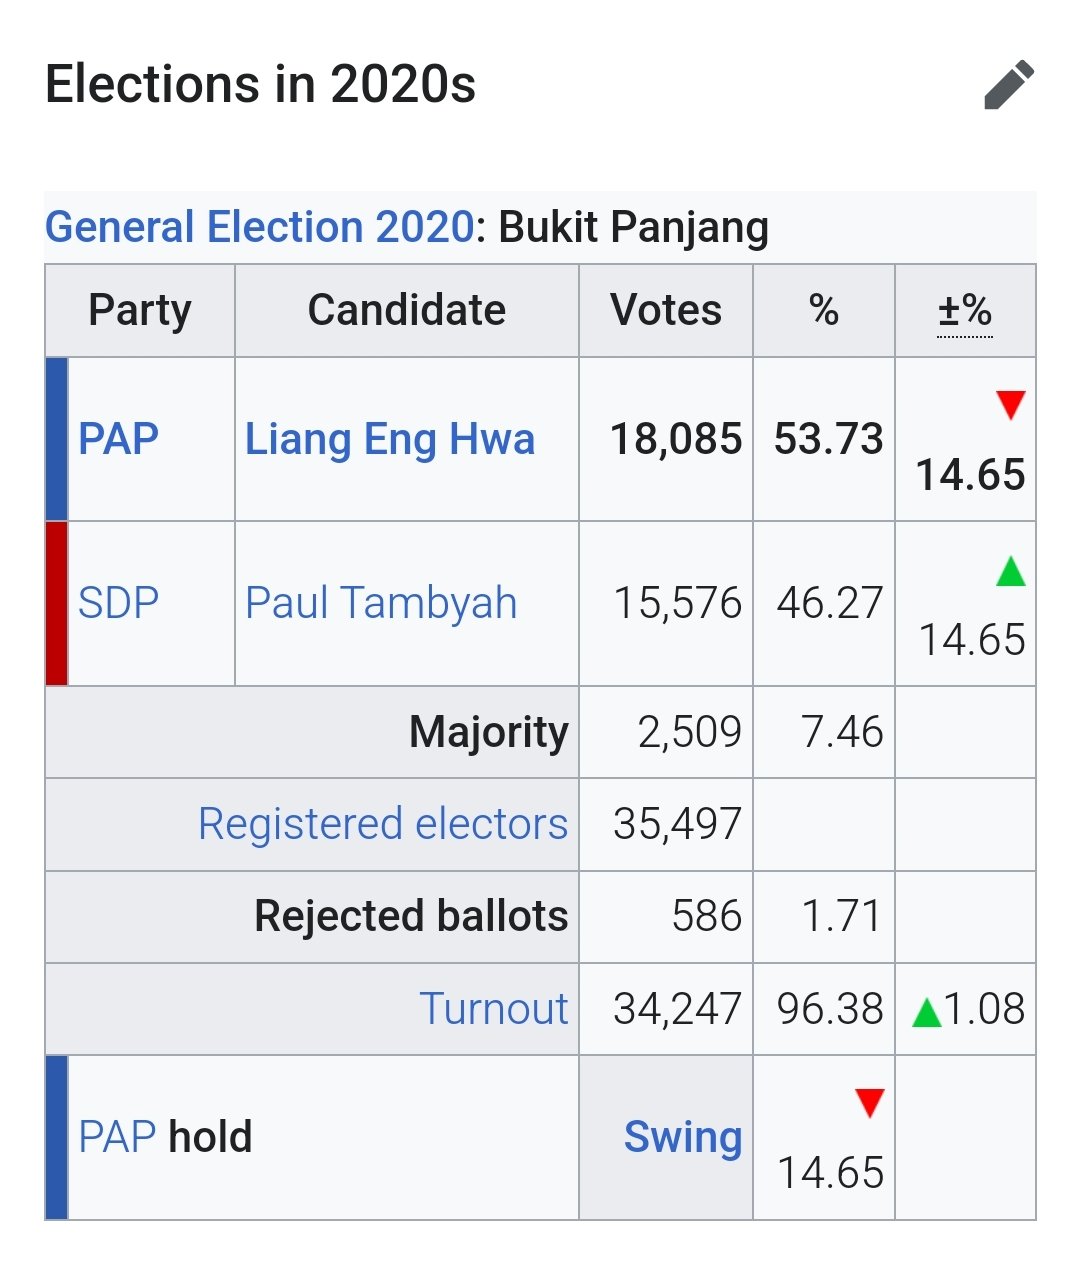
Task: Click the ±% column header abbreviation
Action: point(965,311)
